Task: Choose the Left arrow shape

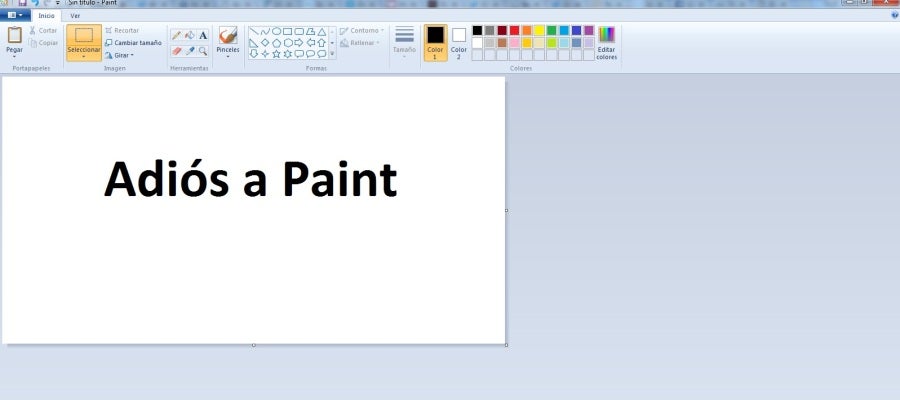Action: [x=311, y=42]
